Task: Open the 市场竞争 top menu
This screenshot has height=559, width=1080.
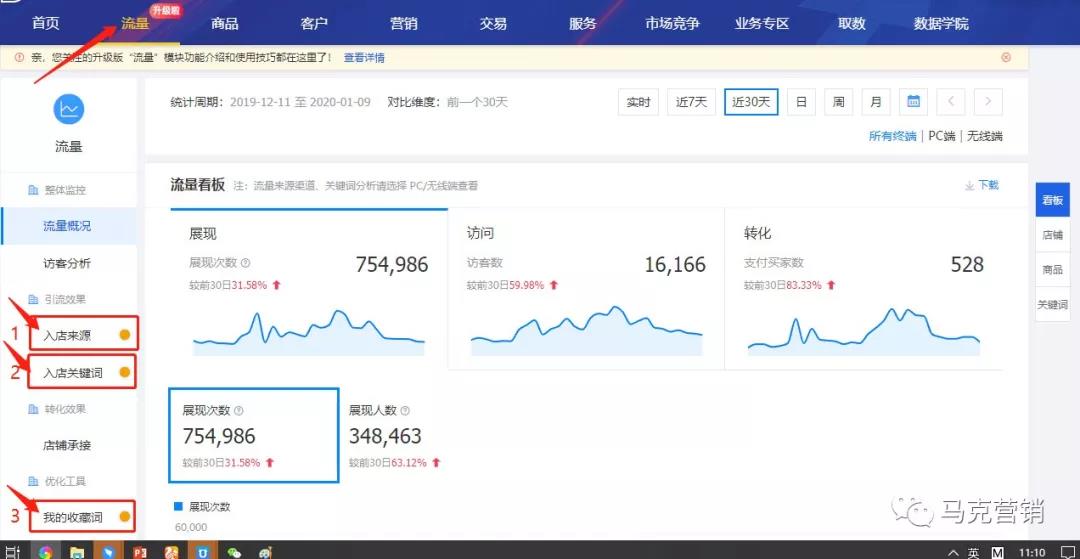Action: 672,23
